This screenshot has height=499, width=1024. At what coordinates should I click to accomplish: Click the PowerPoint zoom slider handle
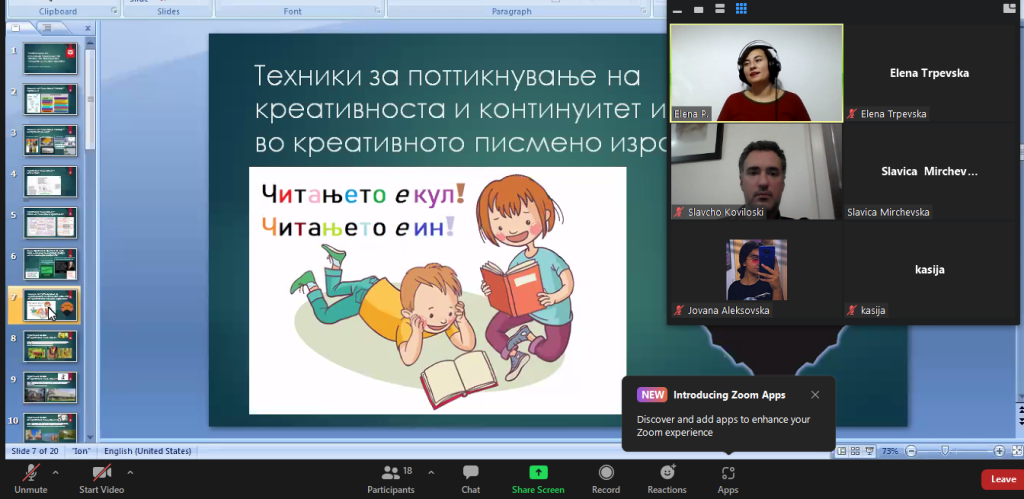point(946,451)
